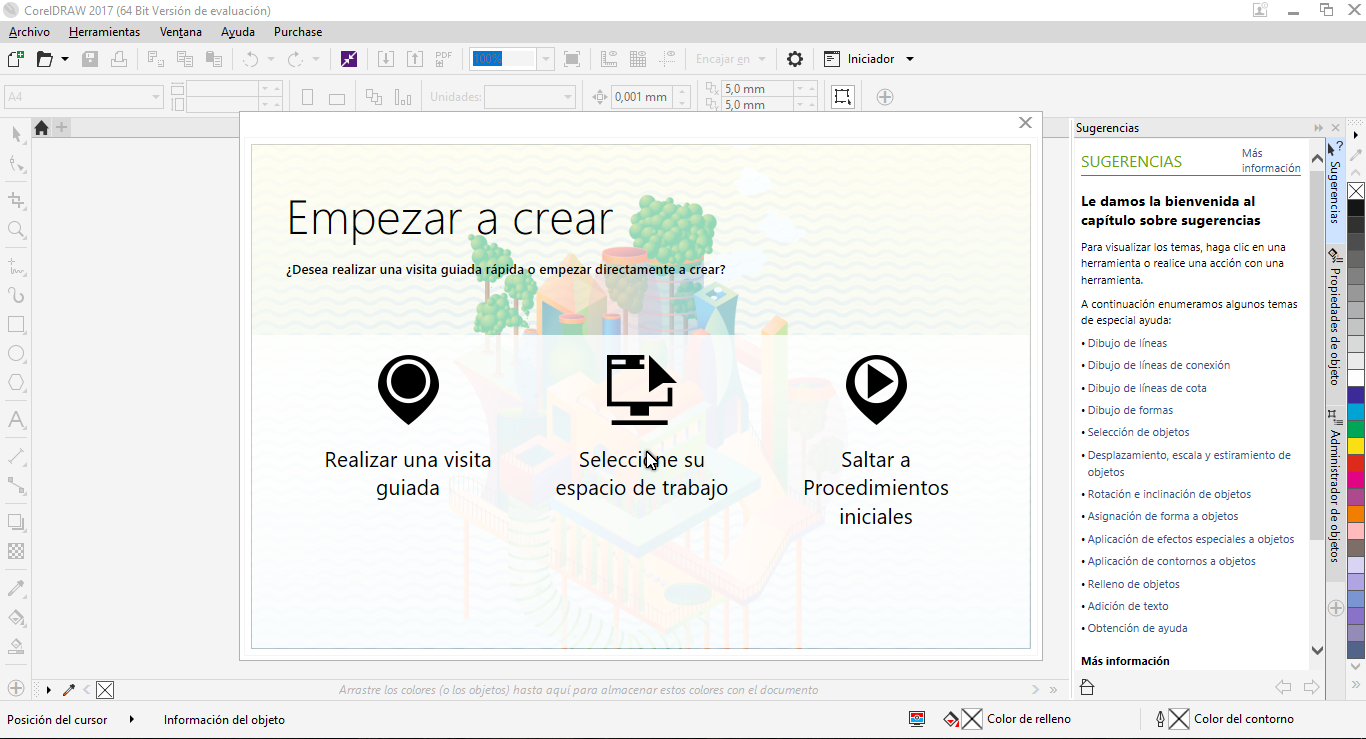Select the Interactive Fill tool
The width and height of the screenshot is (1366, 739).
coord(16,617)
